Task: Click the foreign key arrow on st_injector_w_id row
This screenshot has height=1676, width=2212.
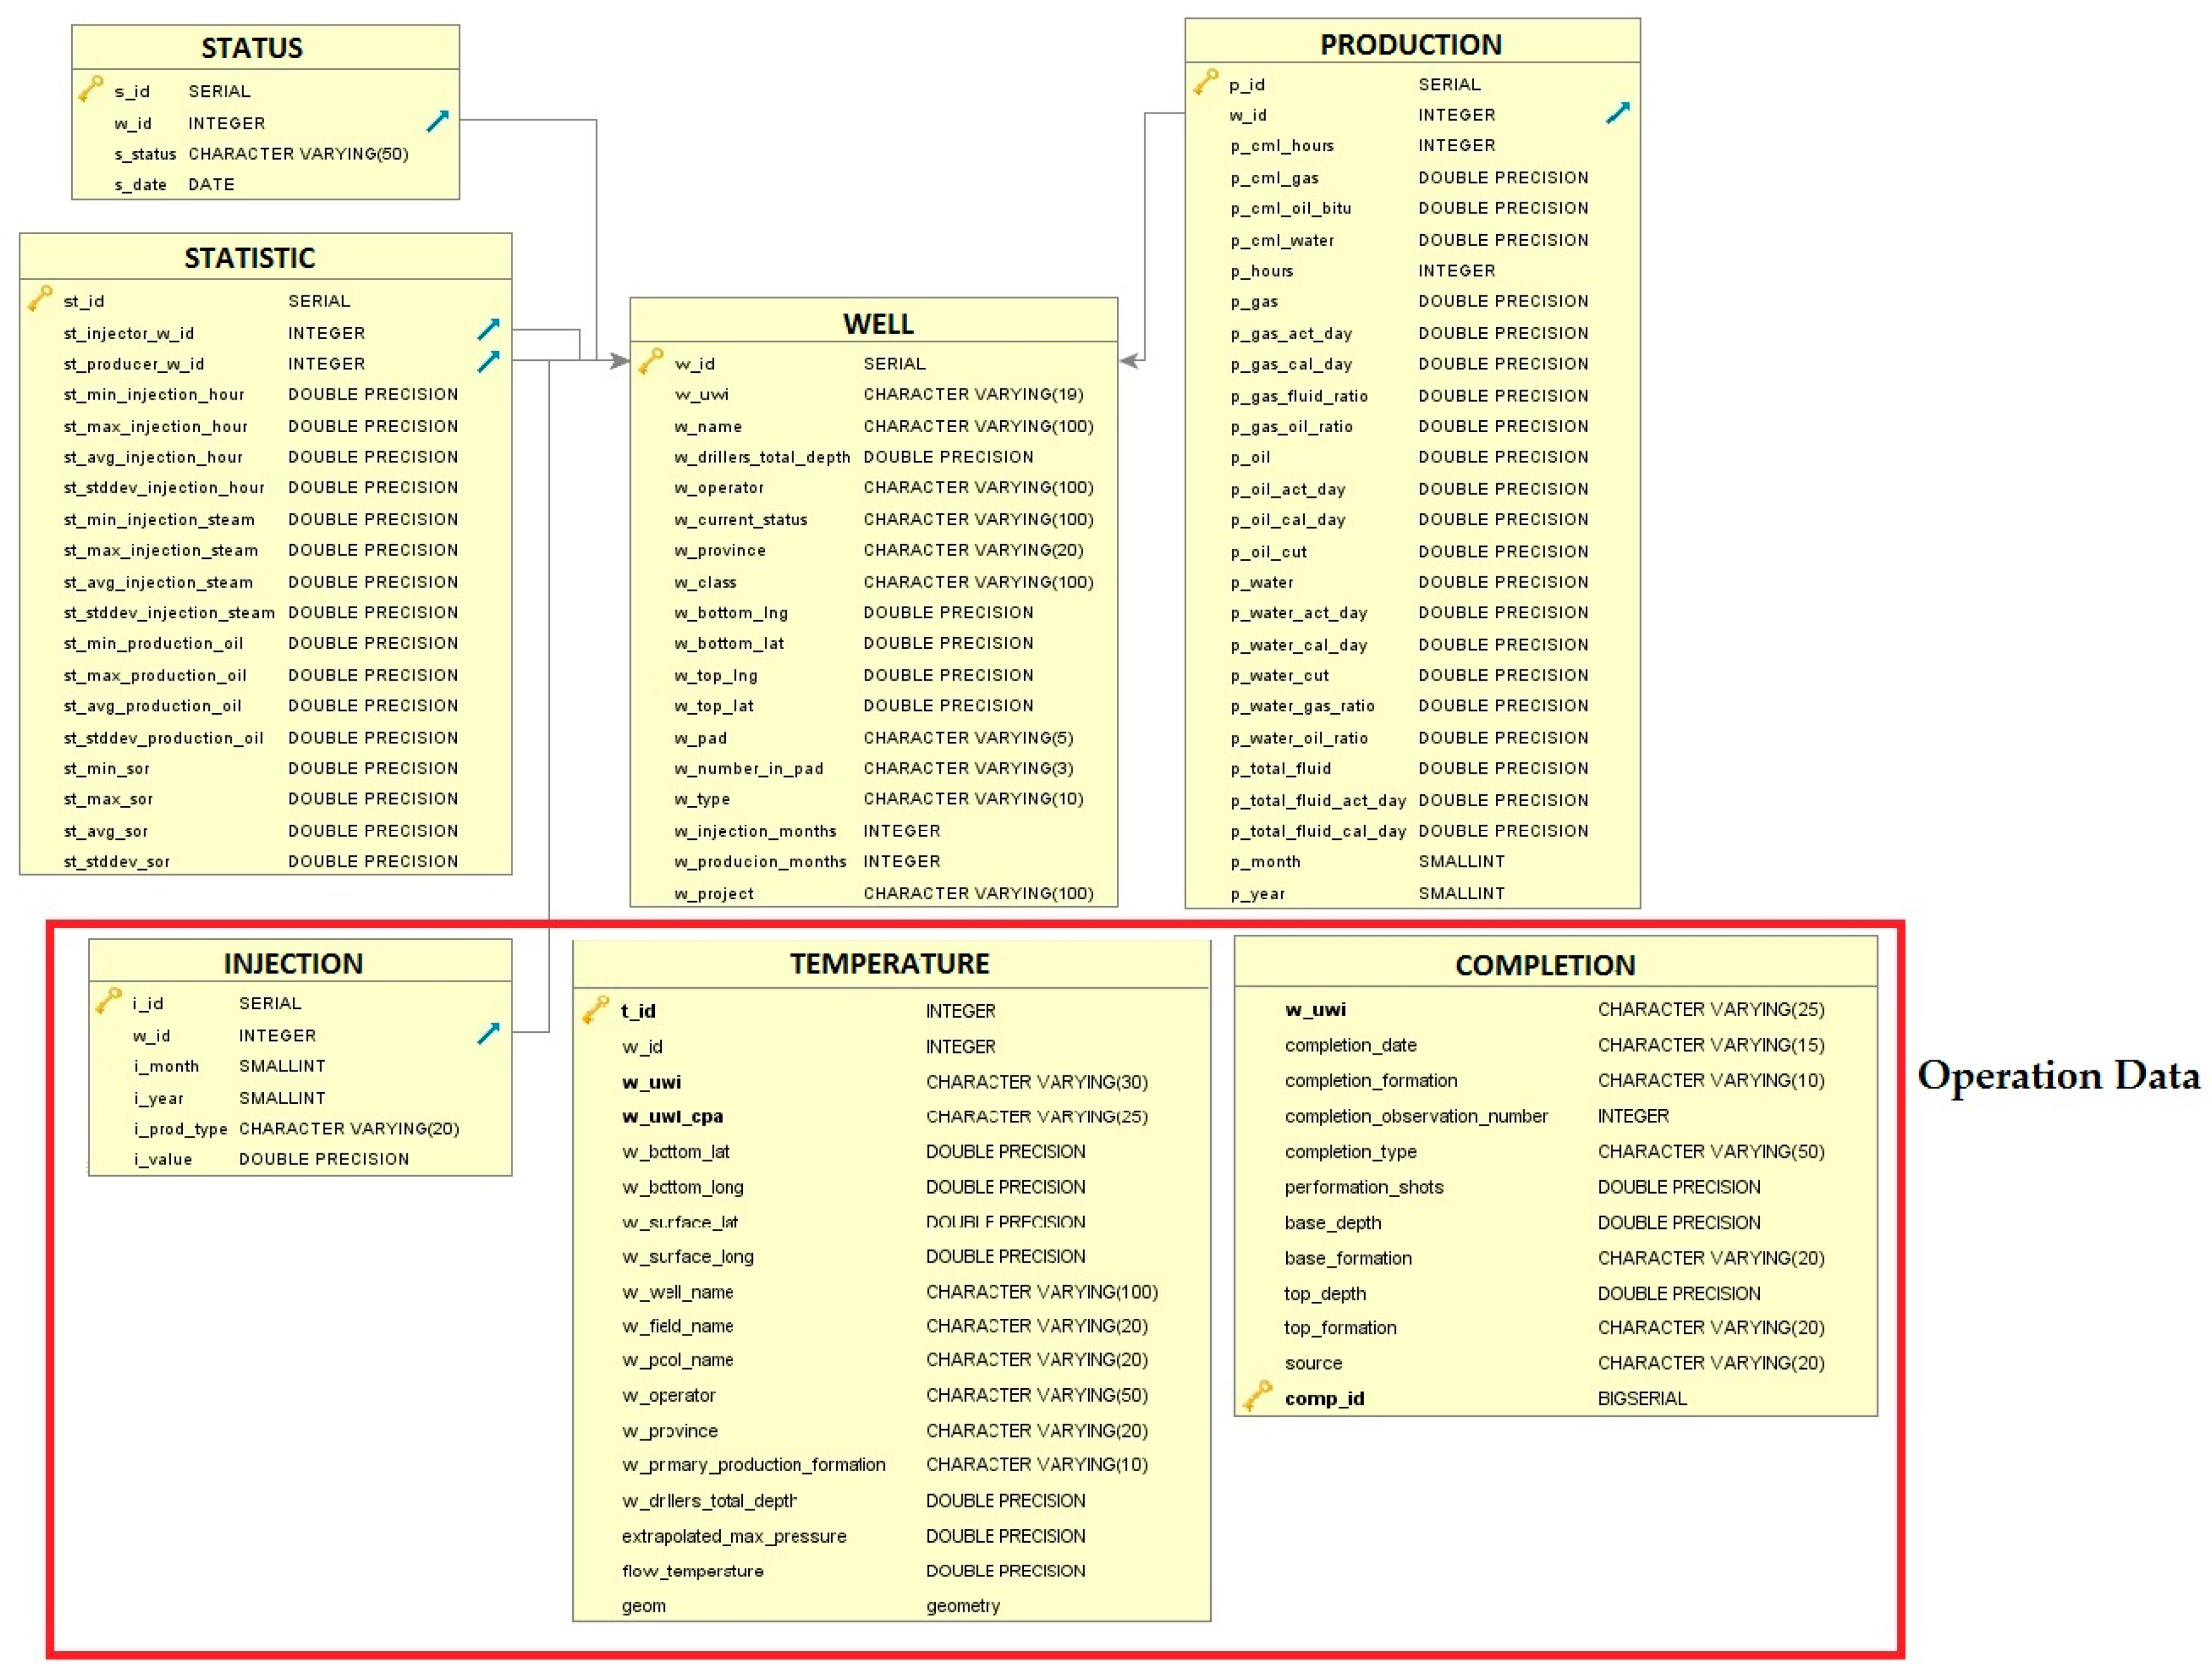Action: click(488, 329)
